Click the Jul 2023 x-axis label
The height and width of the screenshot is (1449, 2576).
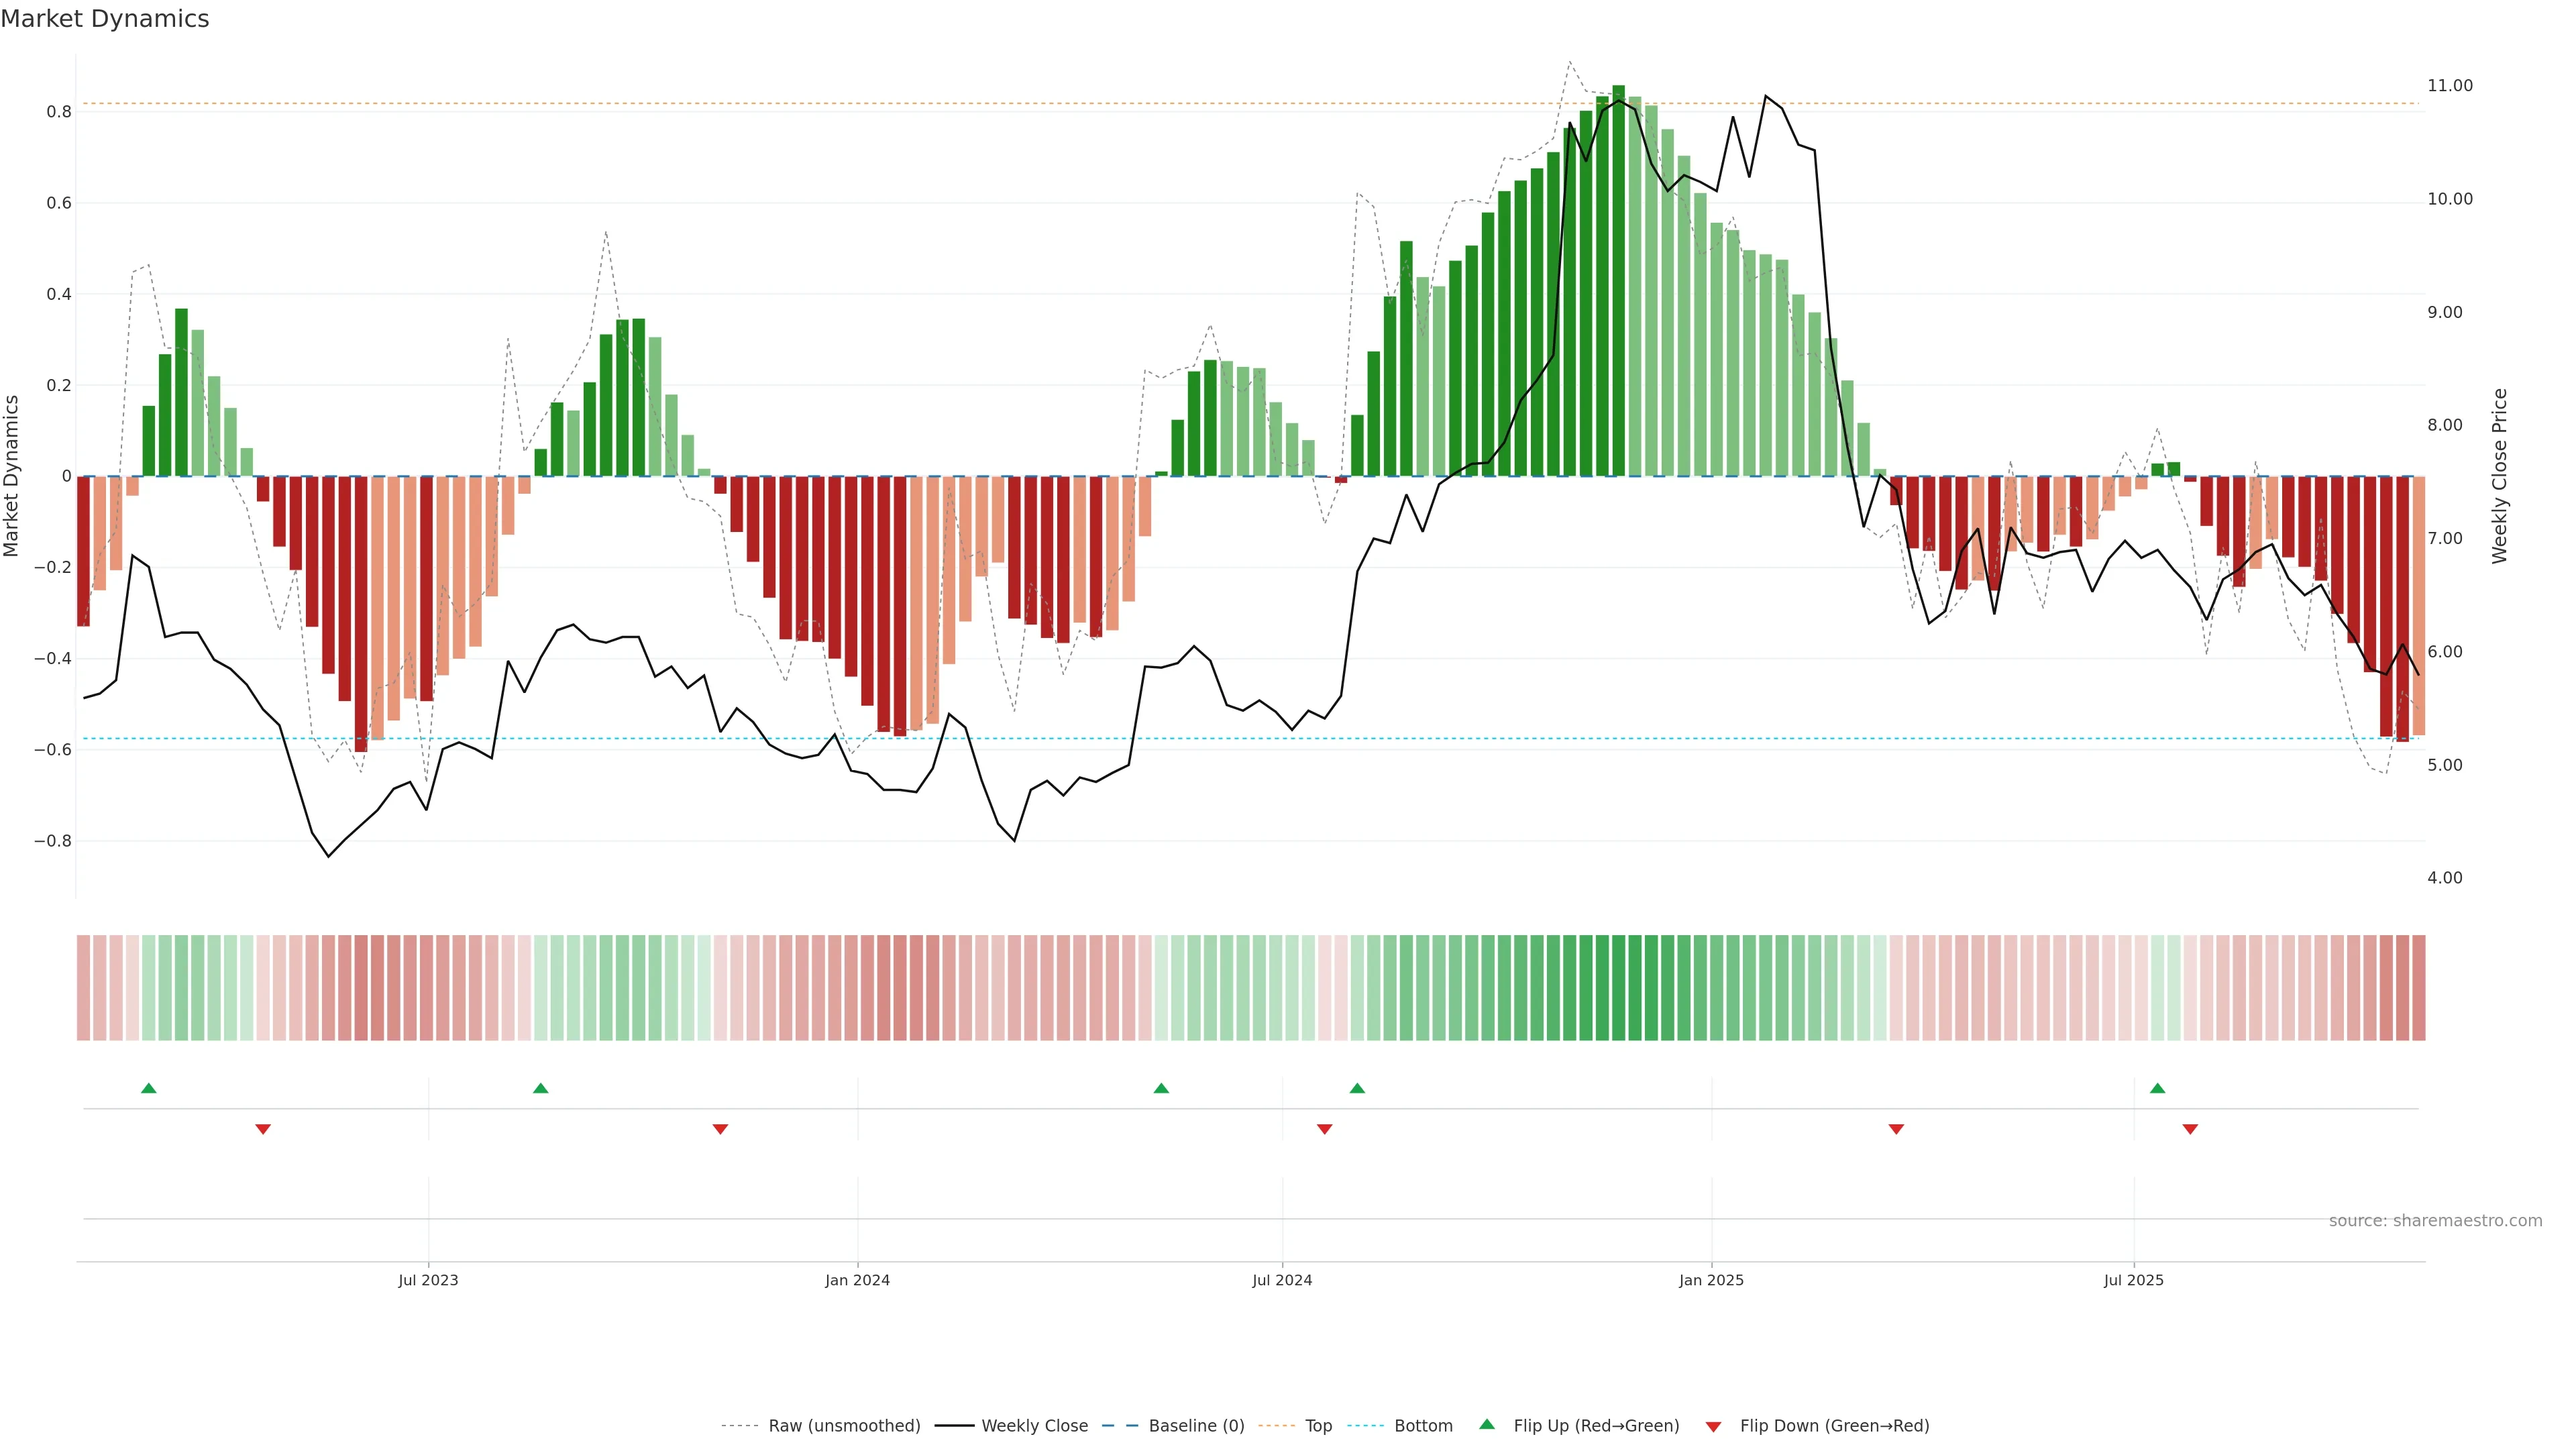tap(428, 1280)
